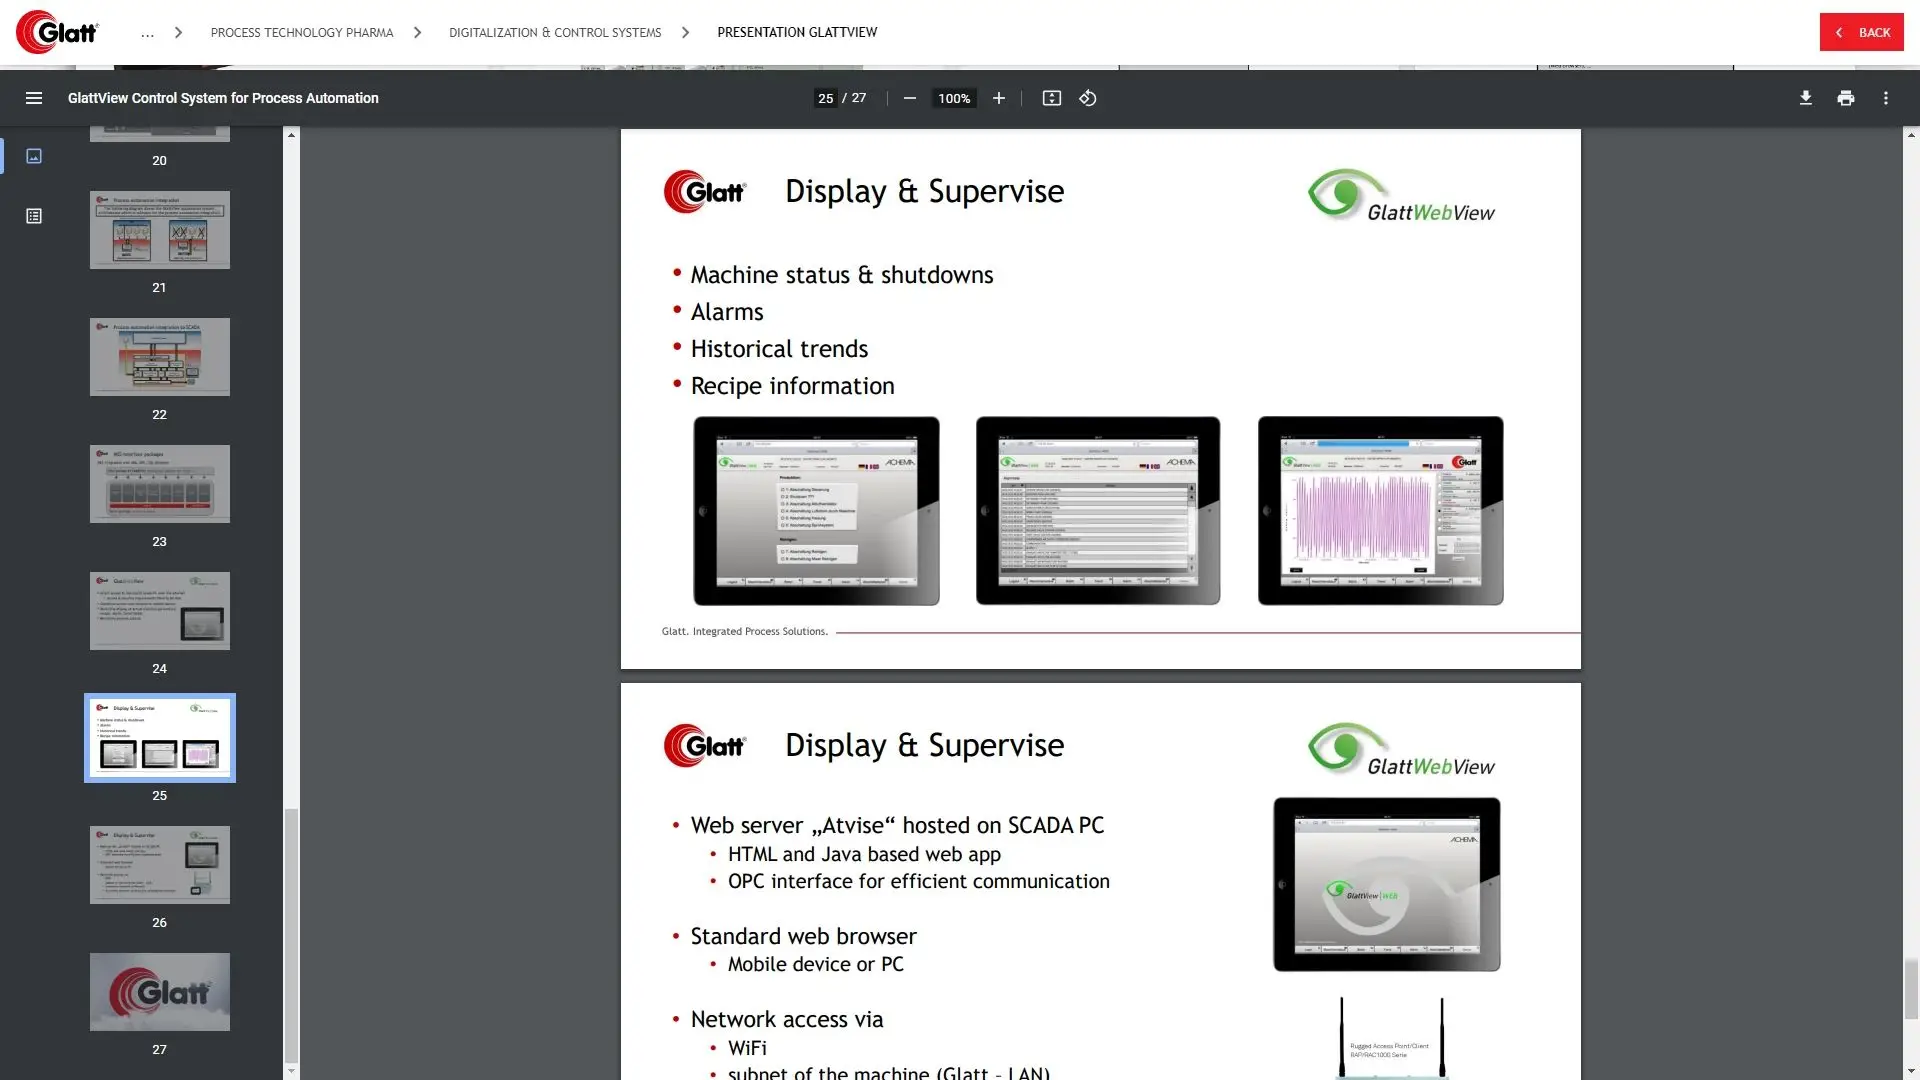Viewport: 1920px width, 1080px height.
Task: Click the Glatt logo in the header
Action: [x=57, y=33]
